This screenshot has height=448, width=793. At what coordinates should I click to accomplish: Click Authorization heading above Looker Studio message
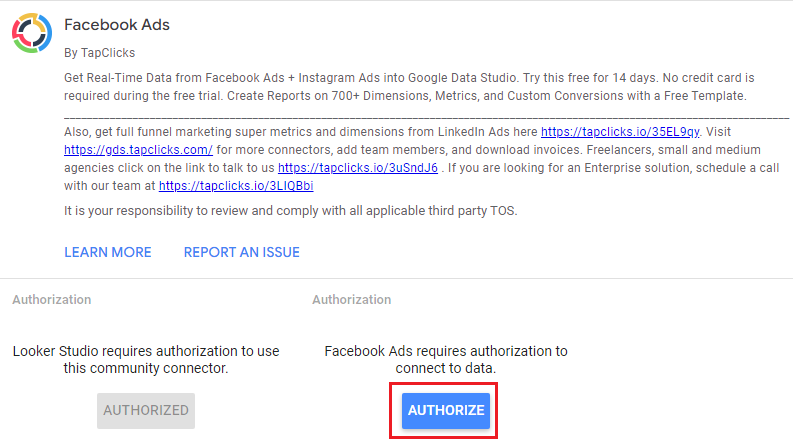[52, 300]
